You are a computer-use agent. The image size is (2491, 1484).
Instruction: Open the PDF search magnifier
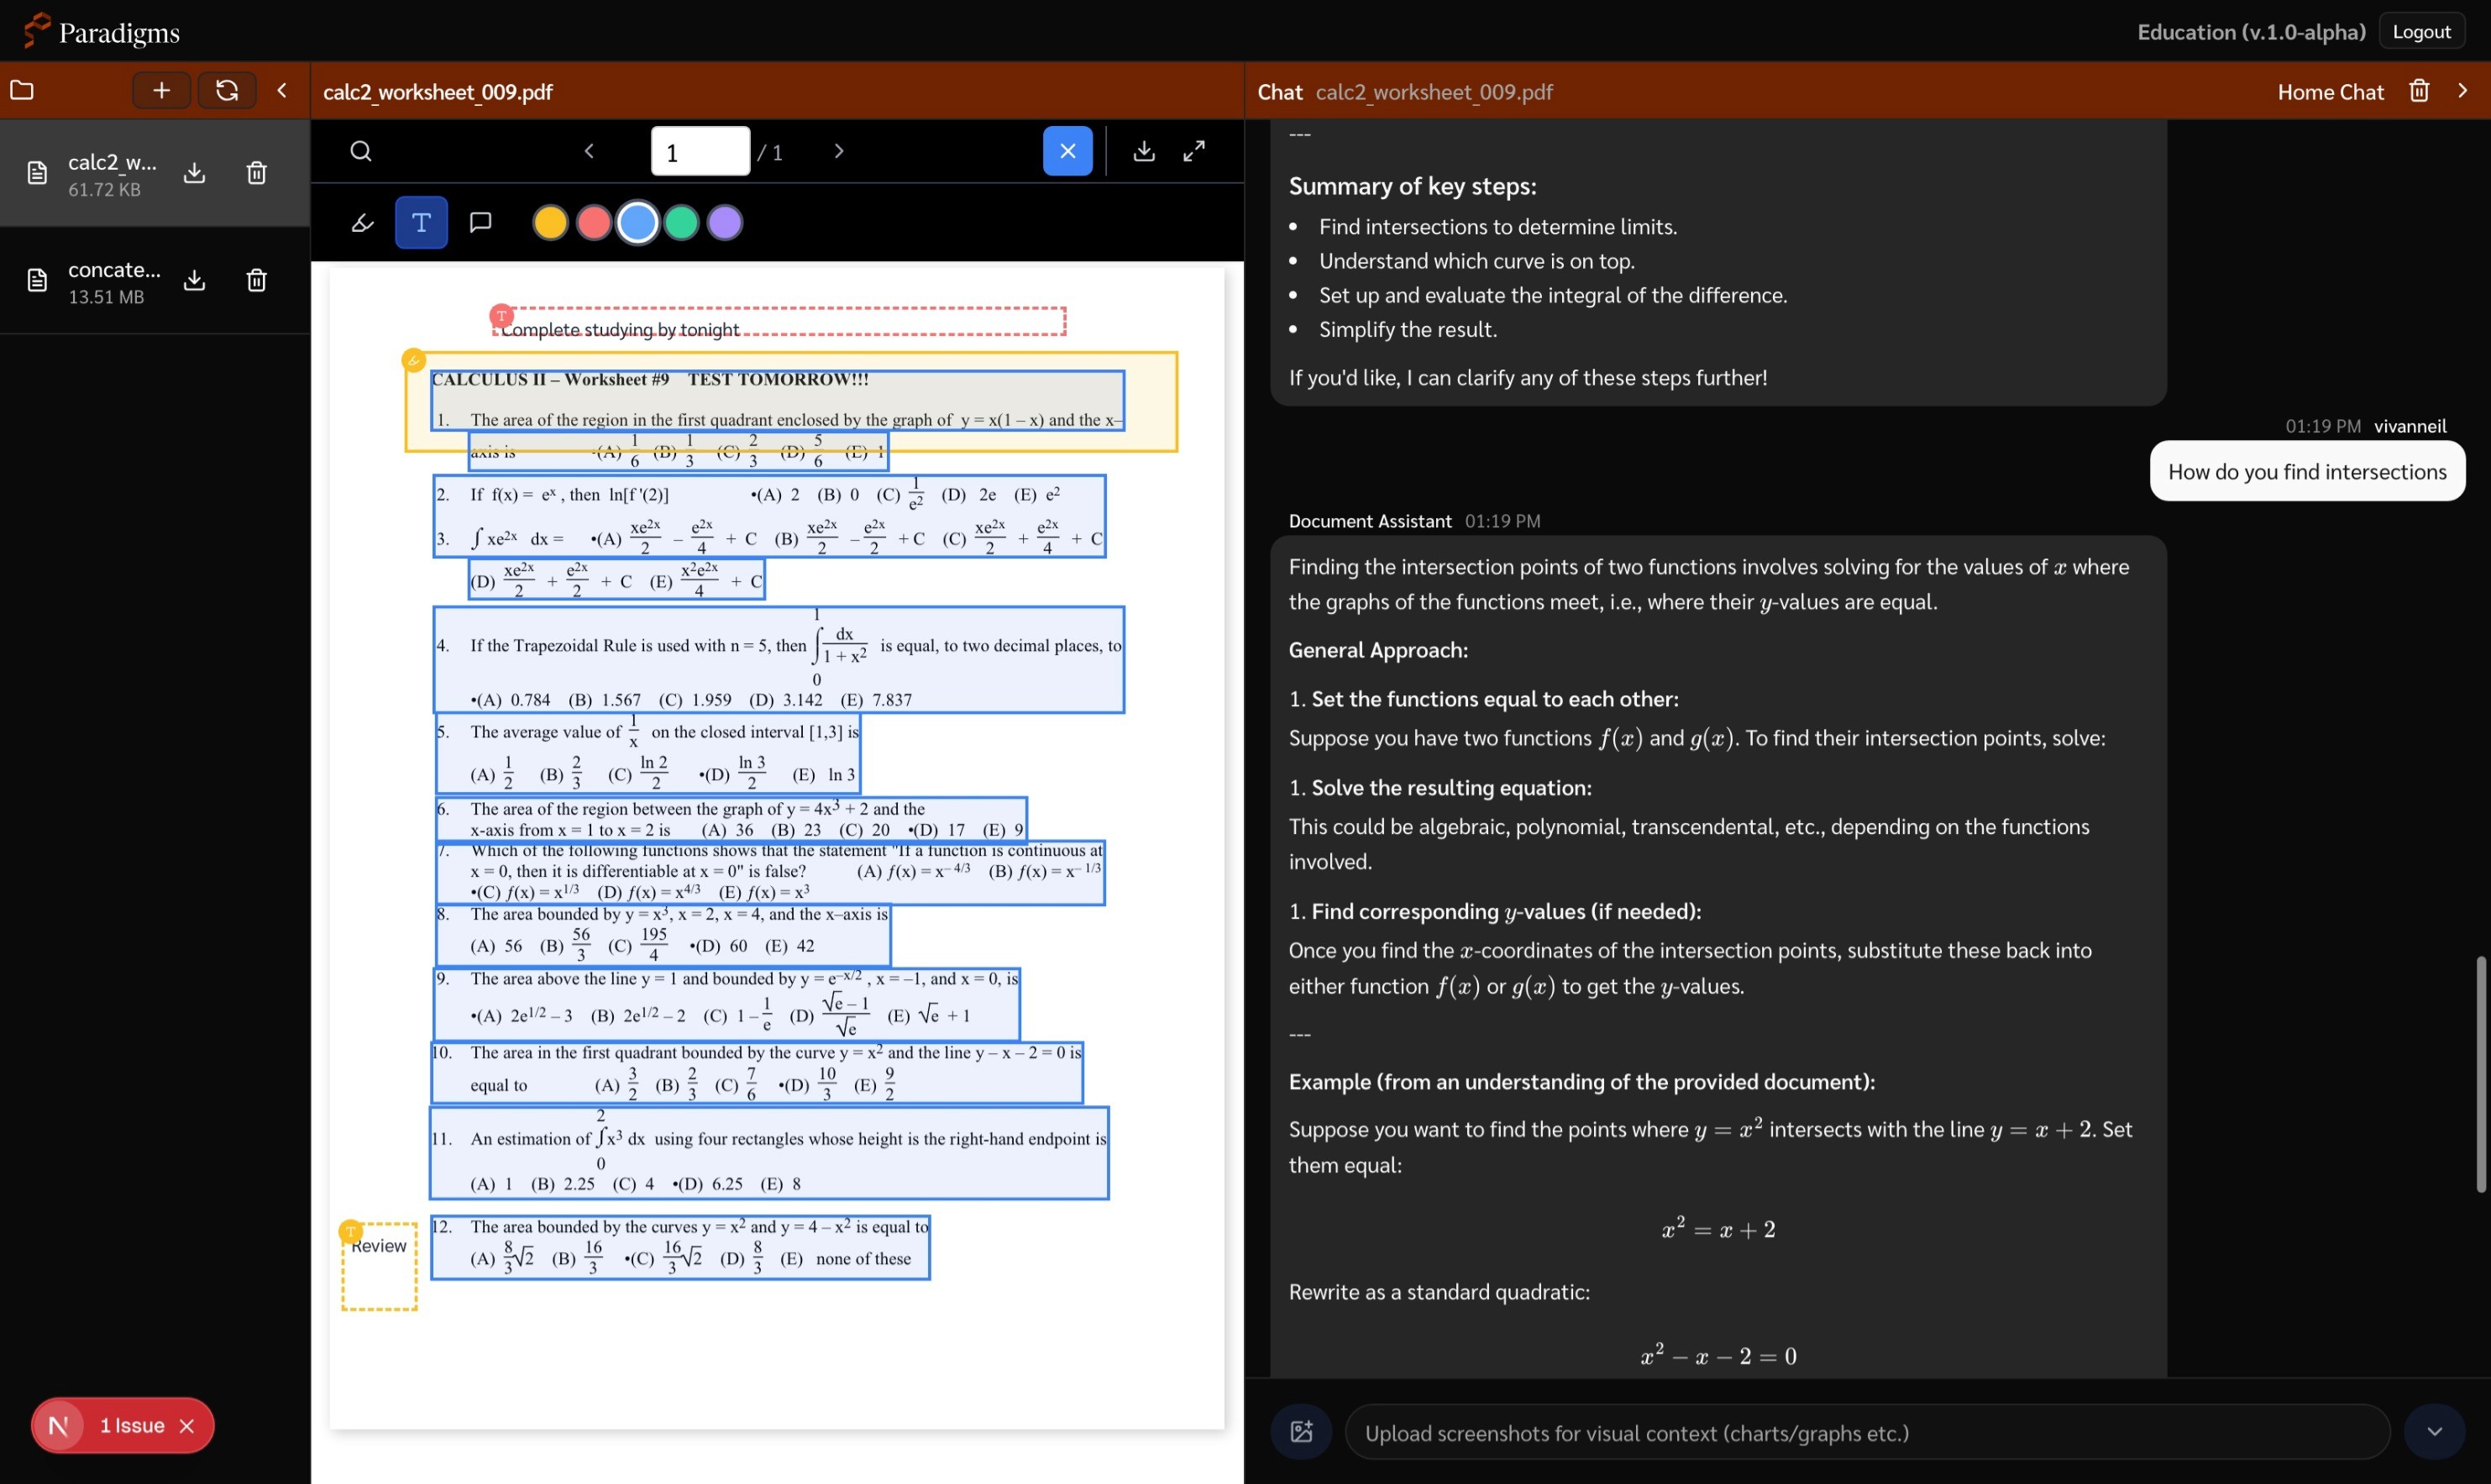click(361, 151)
